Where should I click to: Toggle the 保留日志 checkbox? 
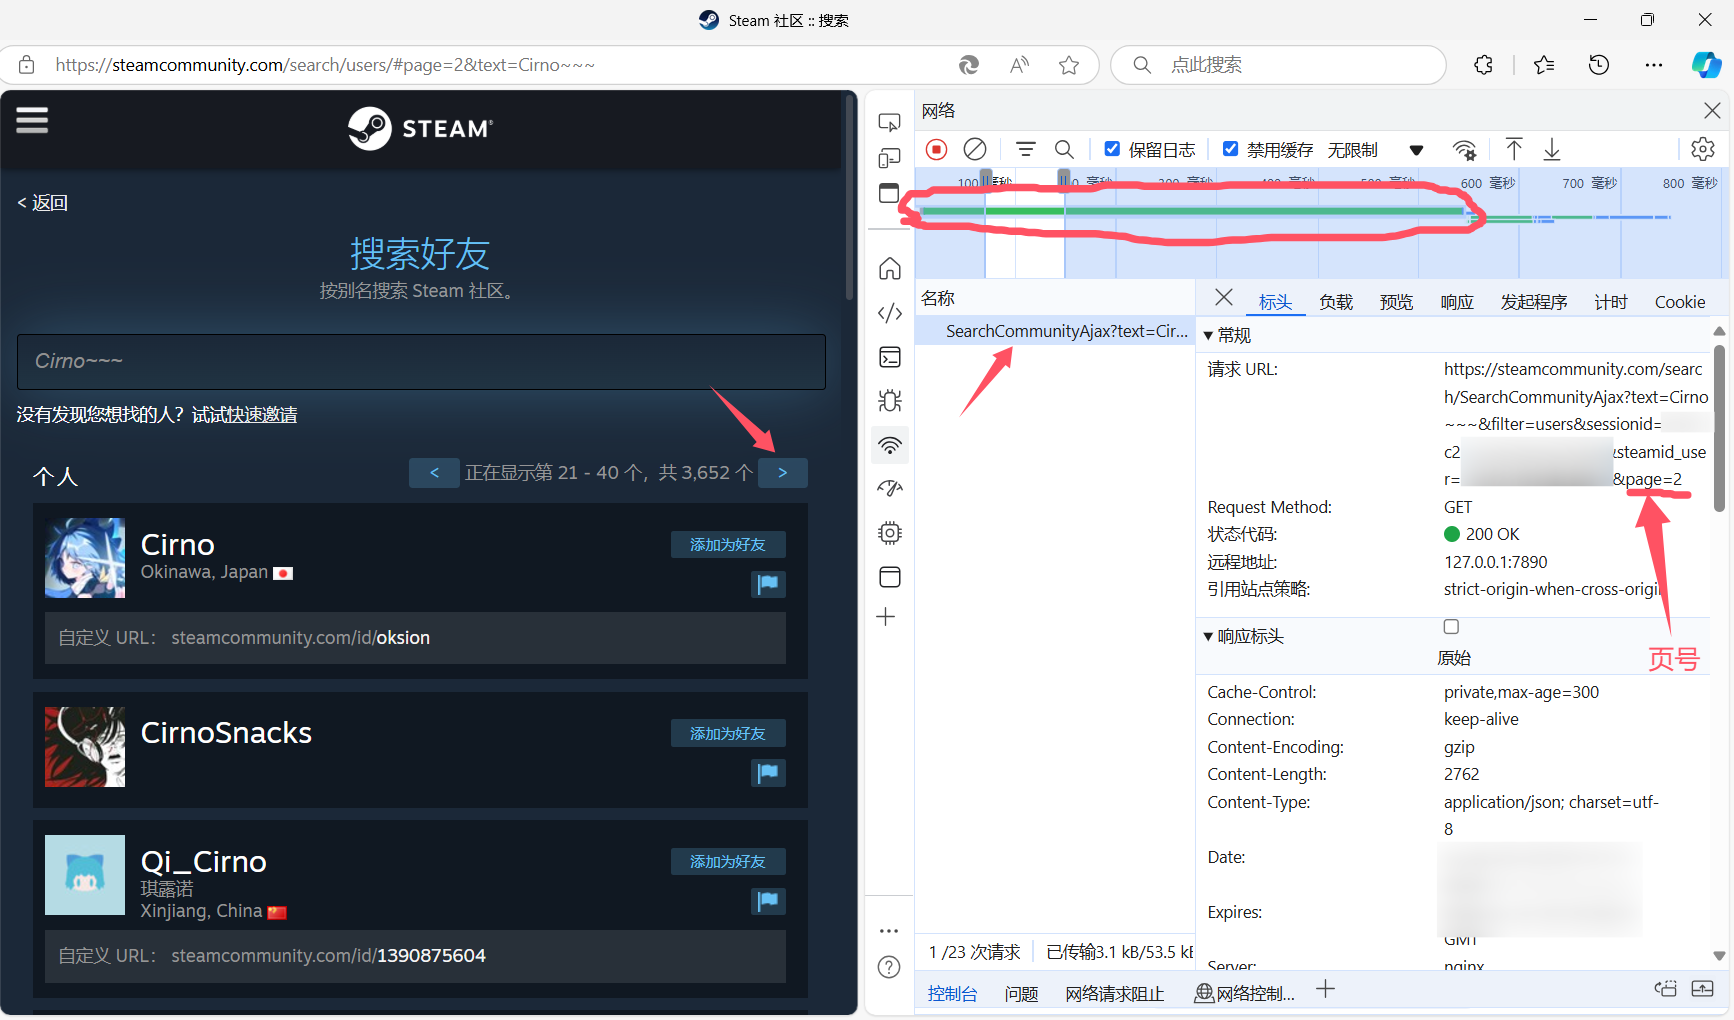[1112, 149]
